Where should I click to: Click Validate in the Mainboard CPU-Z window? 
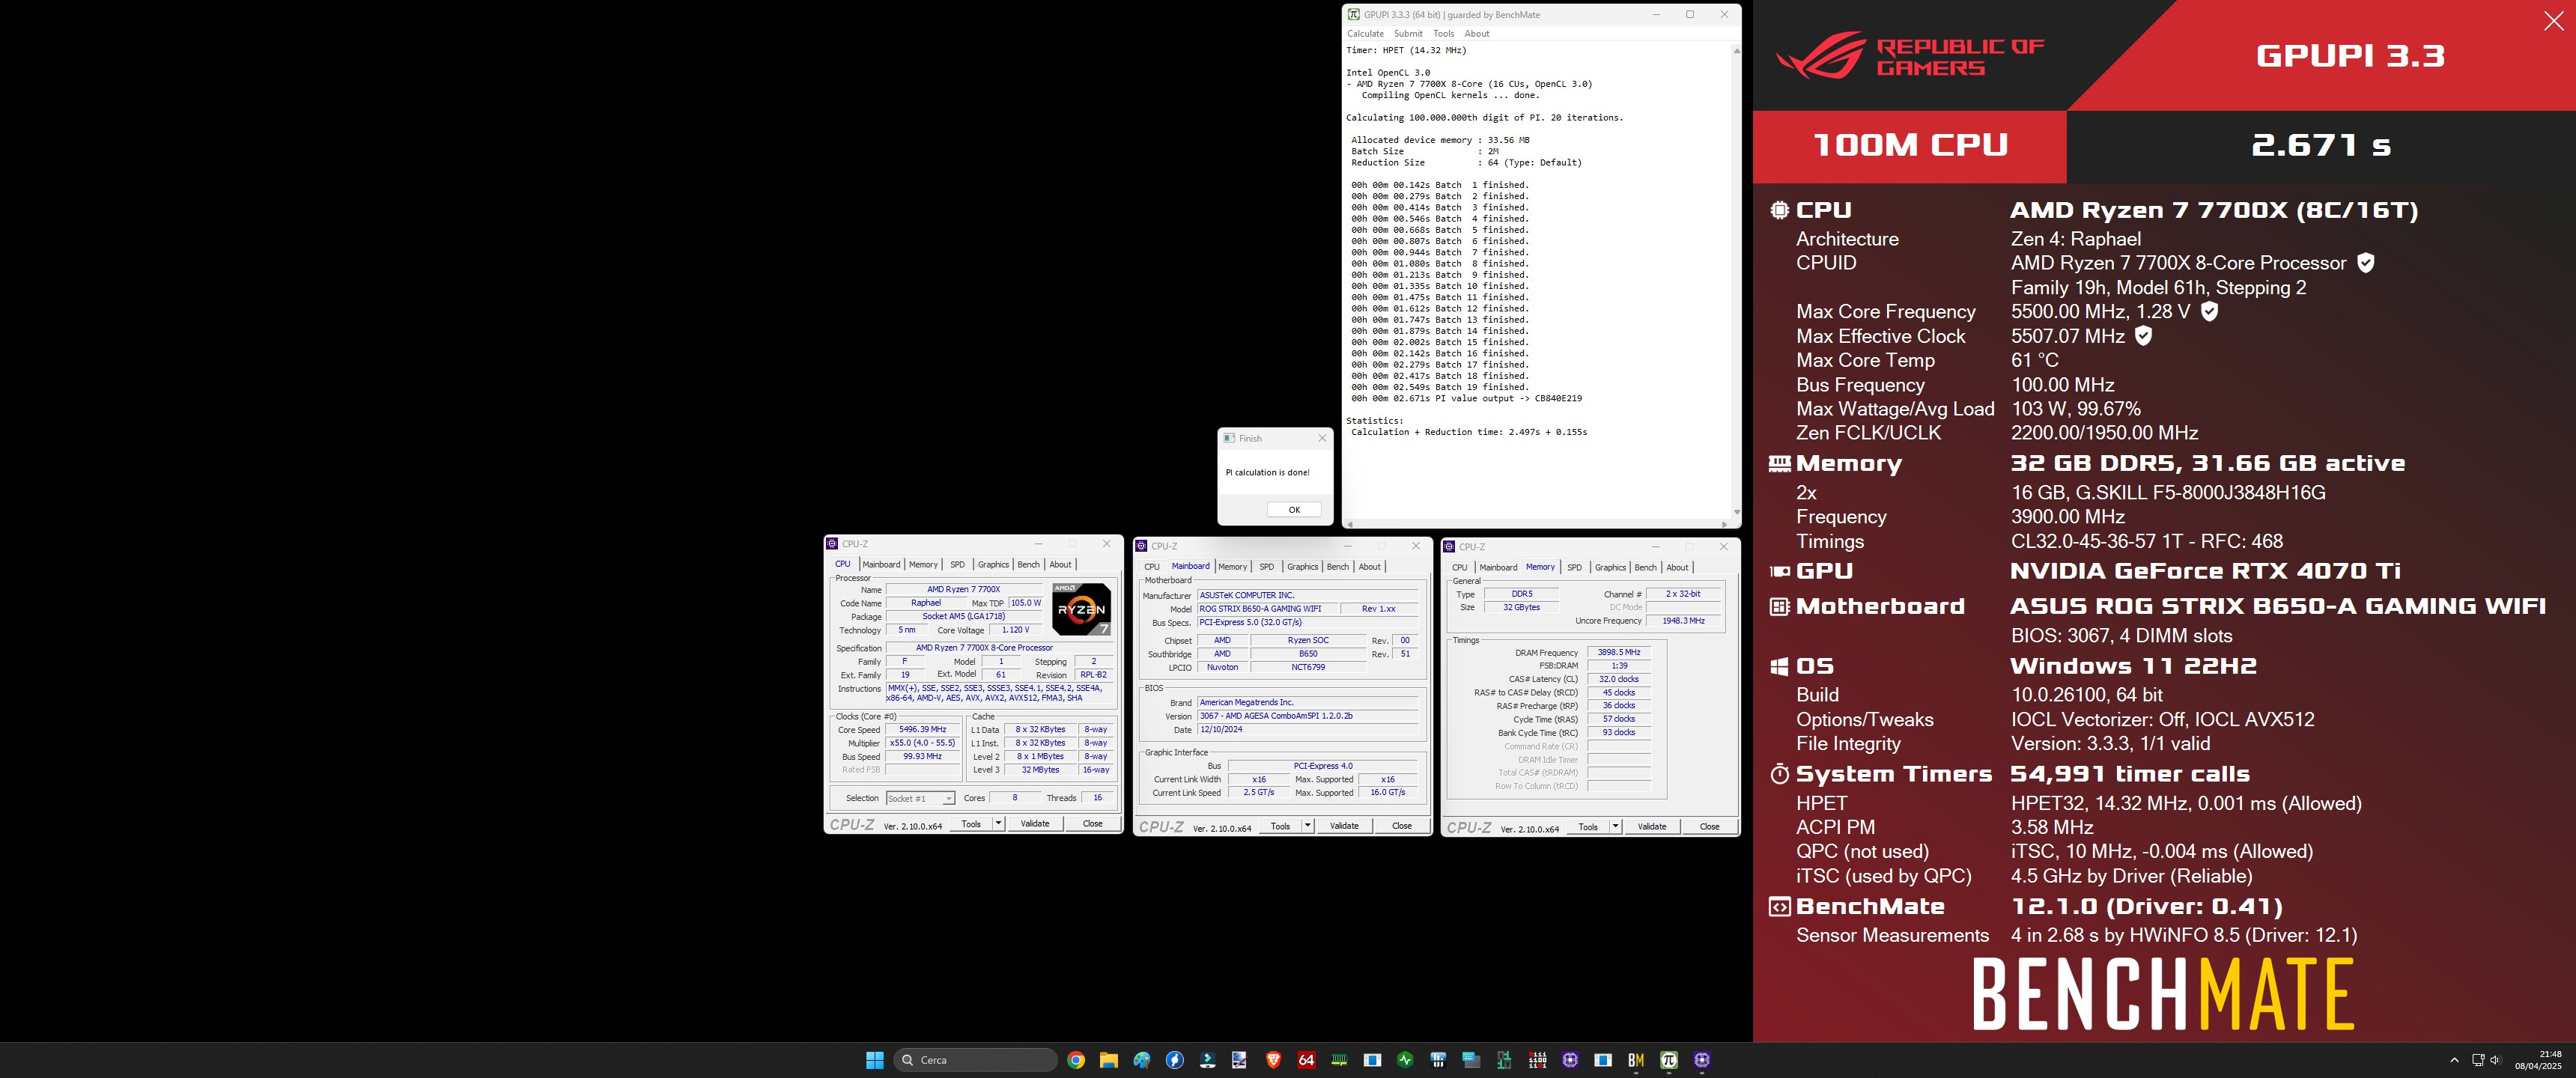pos(1344,826)
